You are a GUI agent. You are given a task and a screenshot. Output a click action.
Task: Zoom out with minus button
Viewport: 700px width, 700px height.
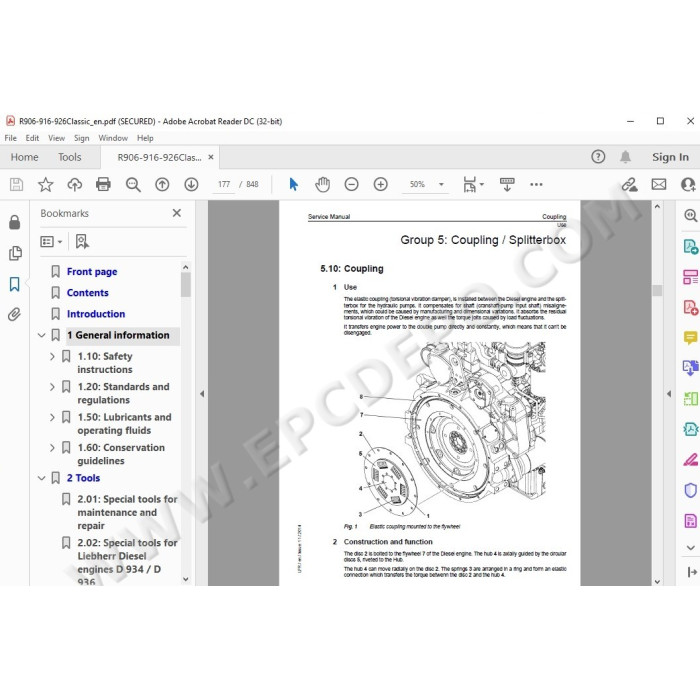[351, 184]
